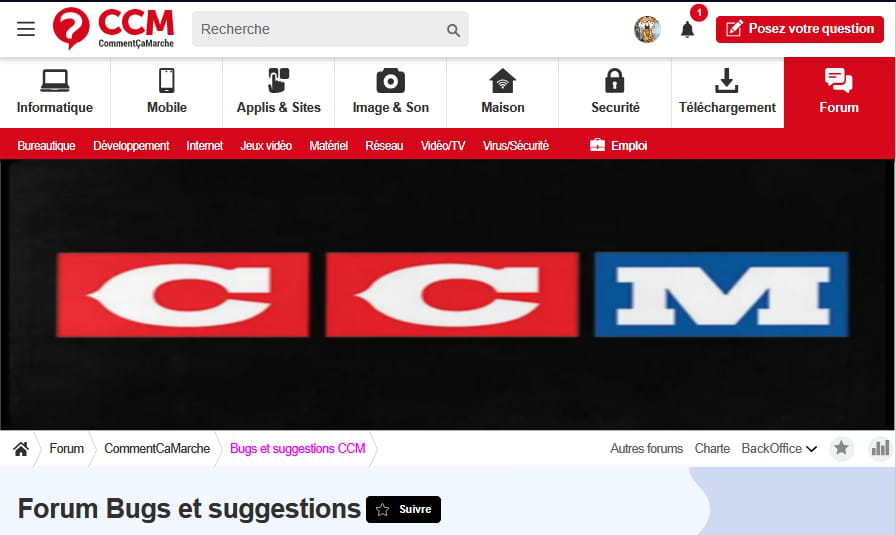Open the user avatar profile

coord(647,29)
